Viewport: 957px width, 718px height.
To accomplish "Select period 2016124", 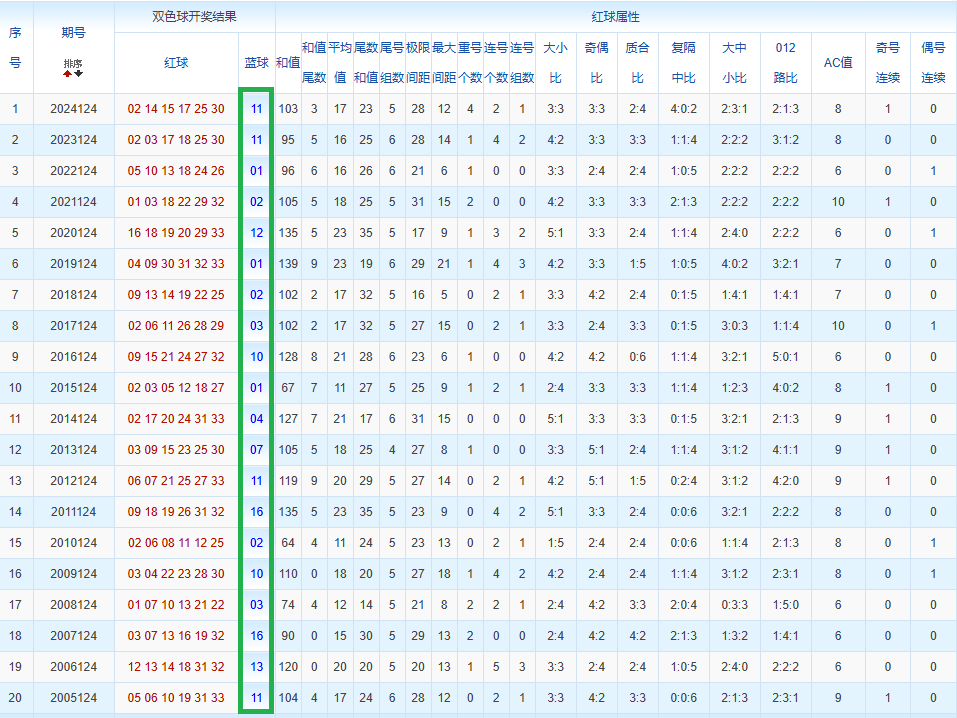I will (x=73, y=357).
